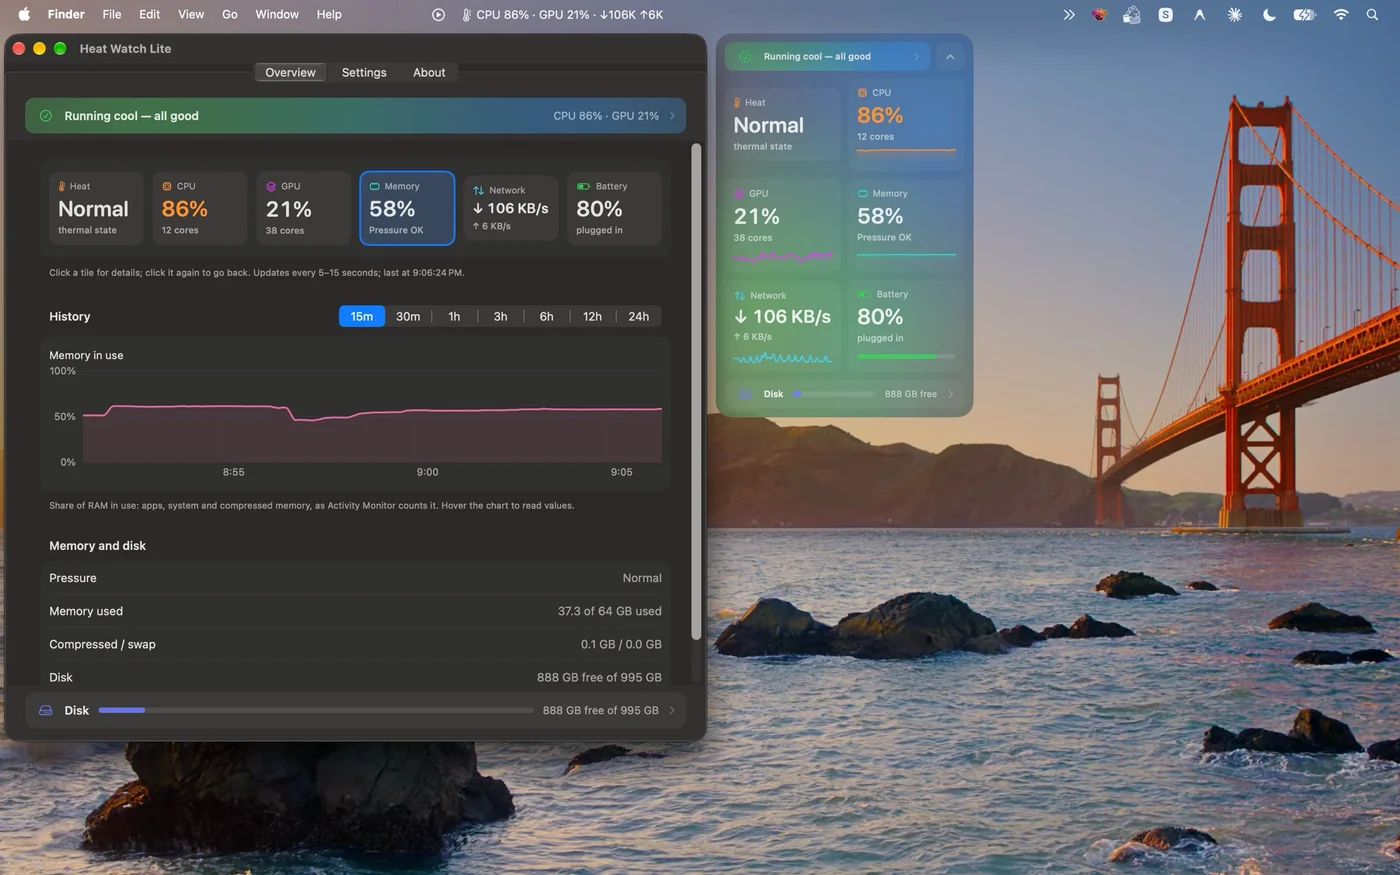Choose the 24h history range
The image size is (1400, 875).
click(x=639, y=316)
